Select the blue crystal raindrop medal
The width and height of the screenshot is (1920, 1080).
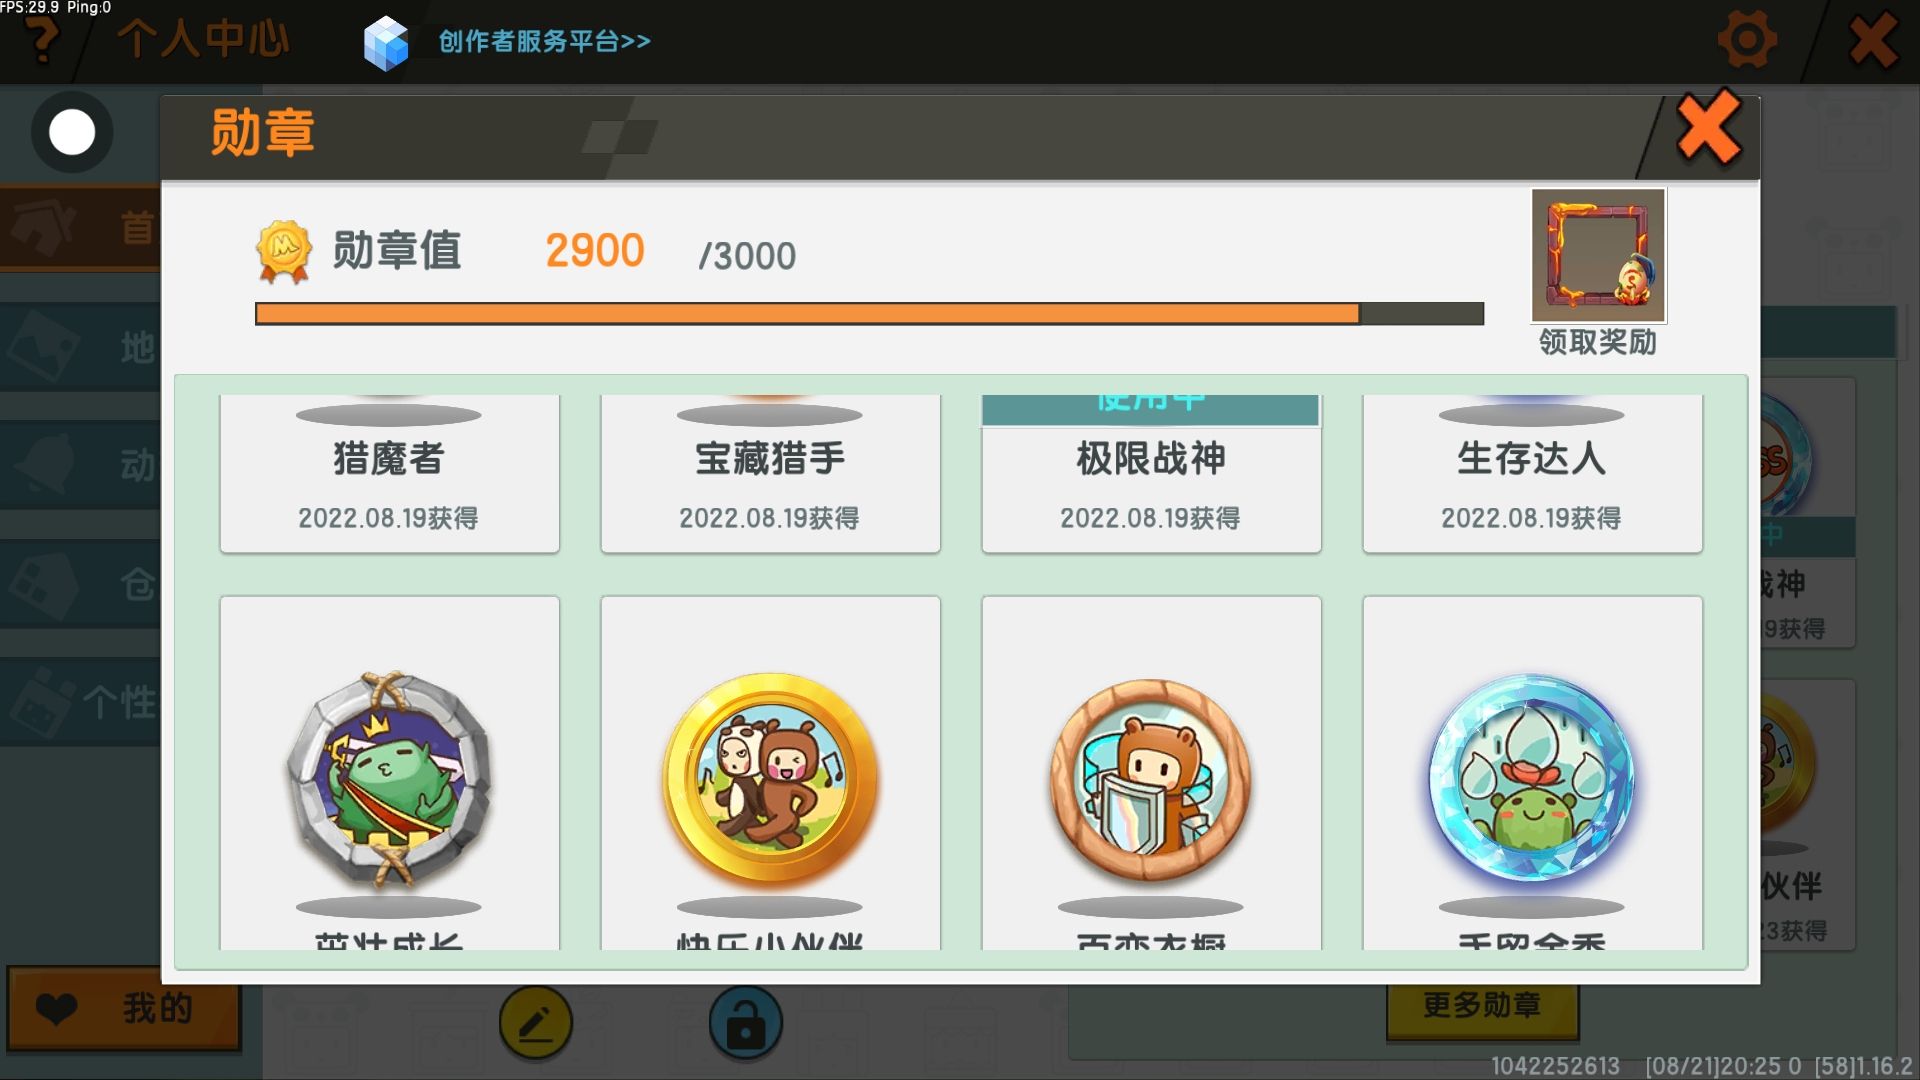1532,778
